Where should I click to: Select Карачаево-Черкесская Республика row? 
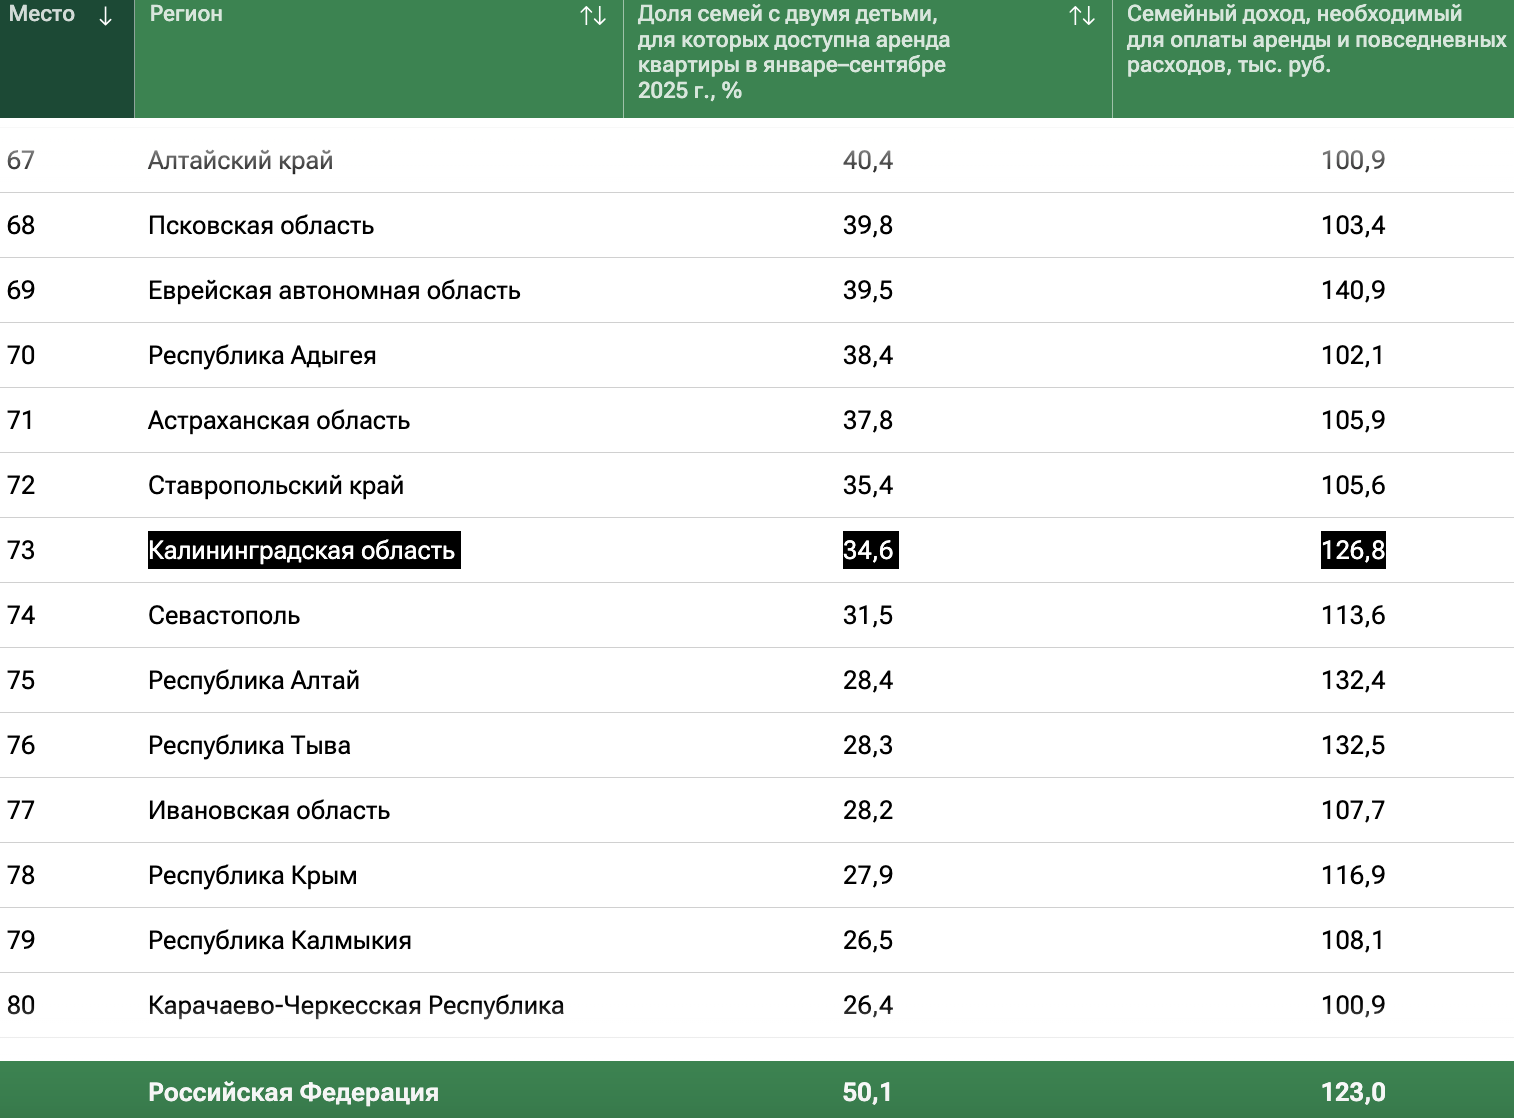(x=356, y=1006)
